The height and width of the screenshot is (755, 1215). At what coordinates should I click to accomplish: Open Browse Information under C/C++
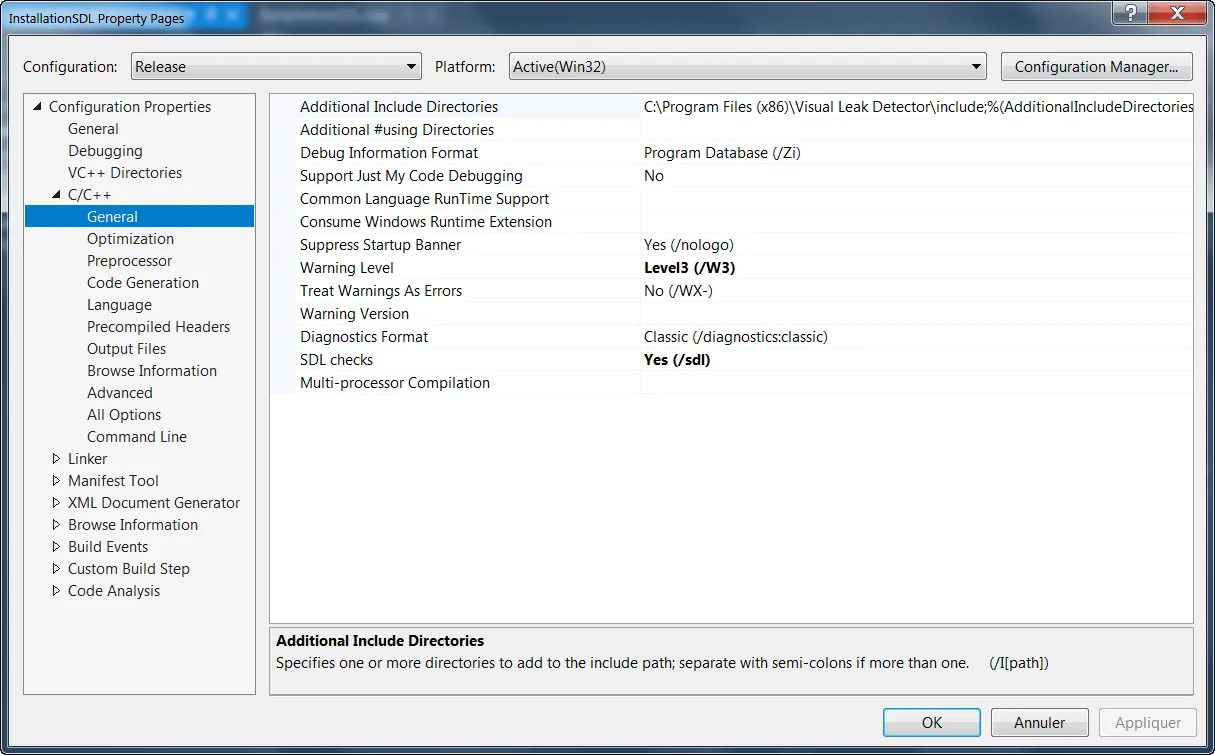click(152, 371)
